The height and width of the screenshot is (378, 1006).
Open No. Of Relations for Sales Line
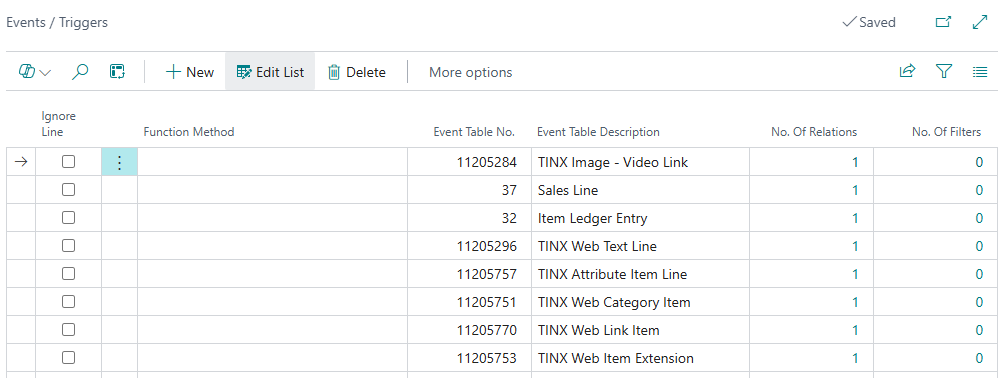click(855, 191)
